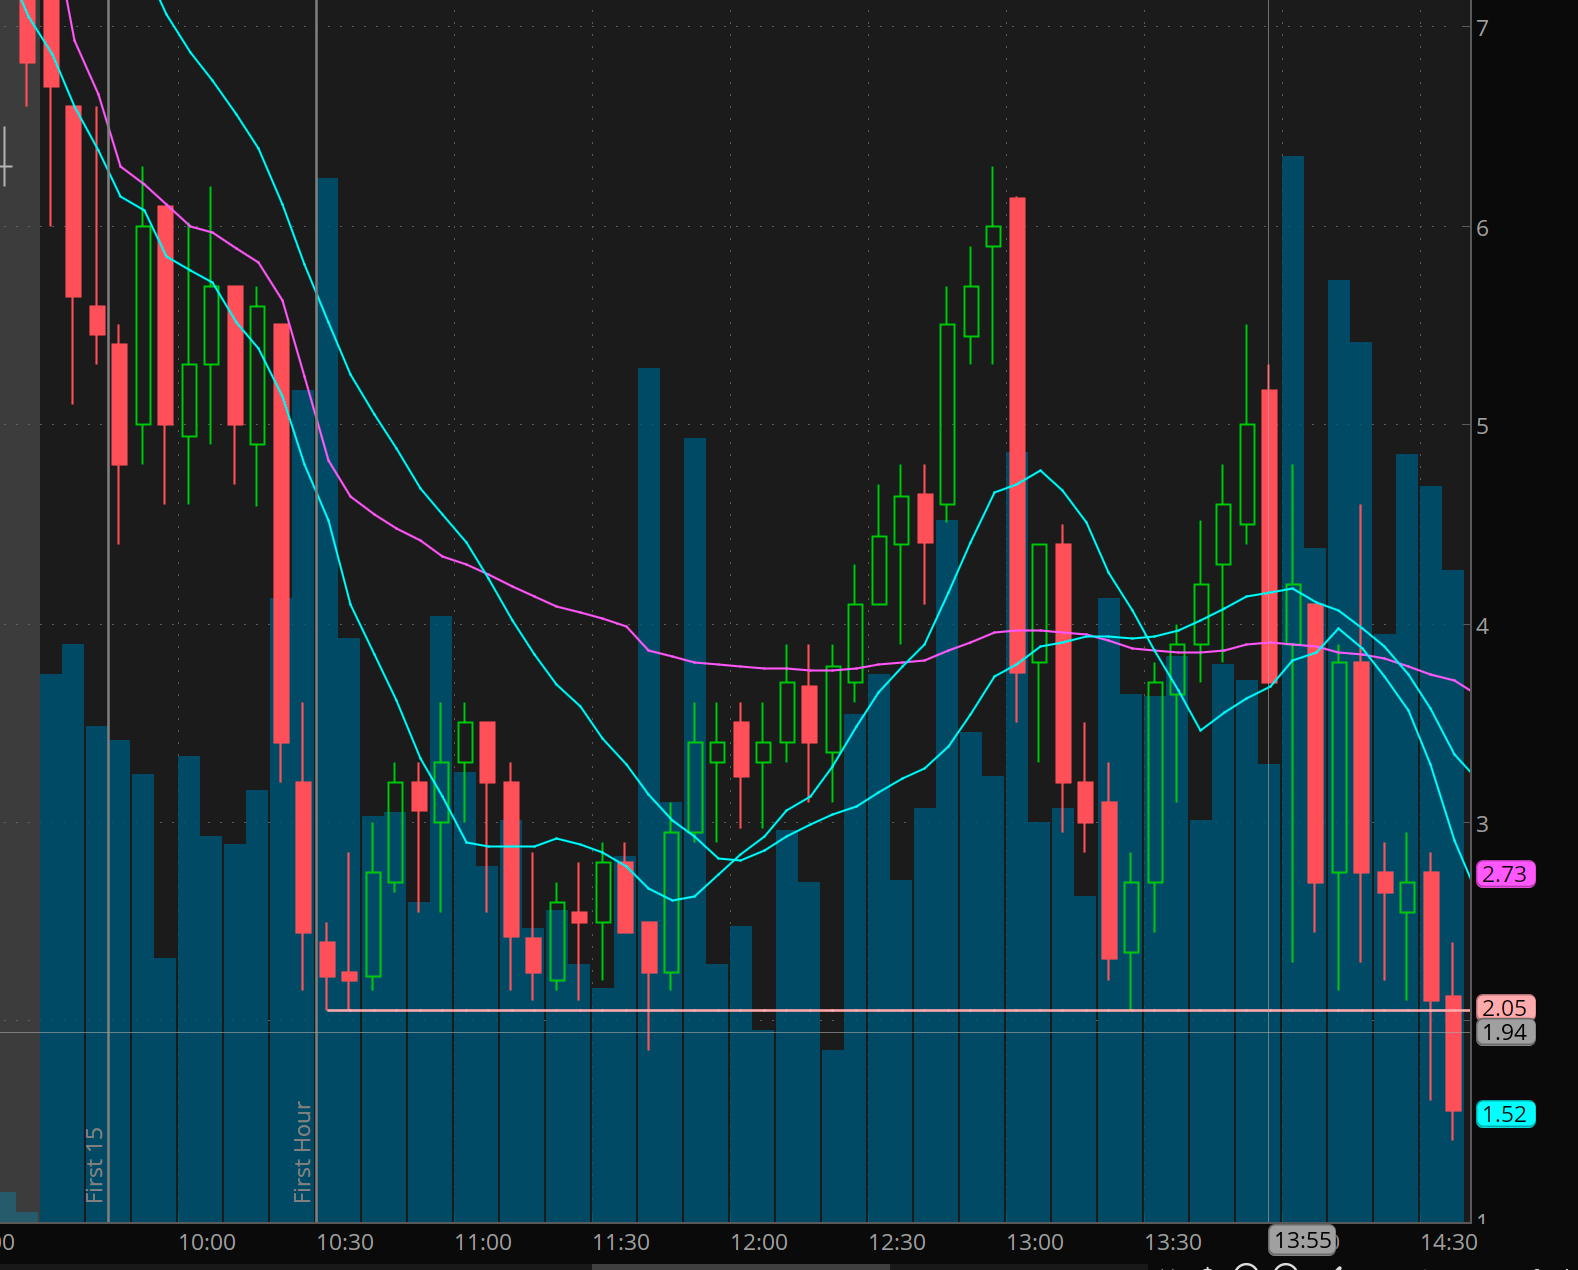Click the price axis label 5
This screenshot has width=1578, height=1270.
point(1483,426)
